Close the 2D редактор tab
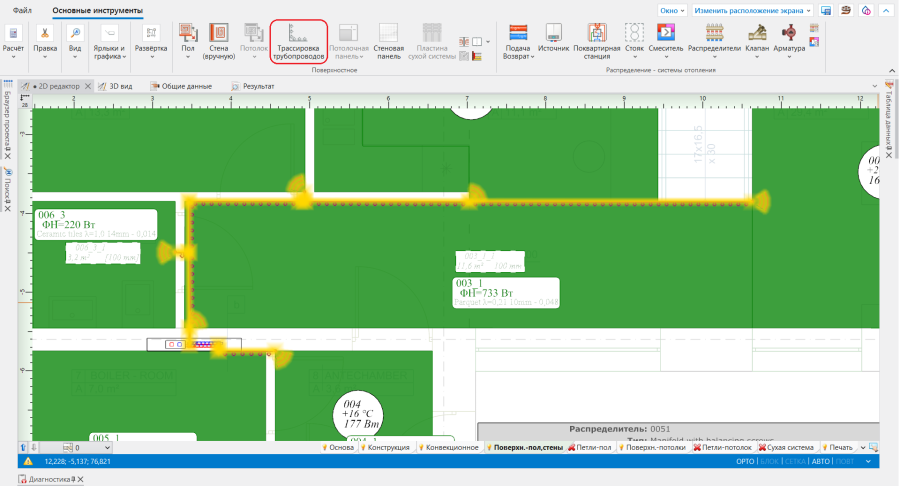900x486 pixels. (x=88, y=86)
